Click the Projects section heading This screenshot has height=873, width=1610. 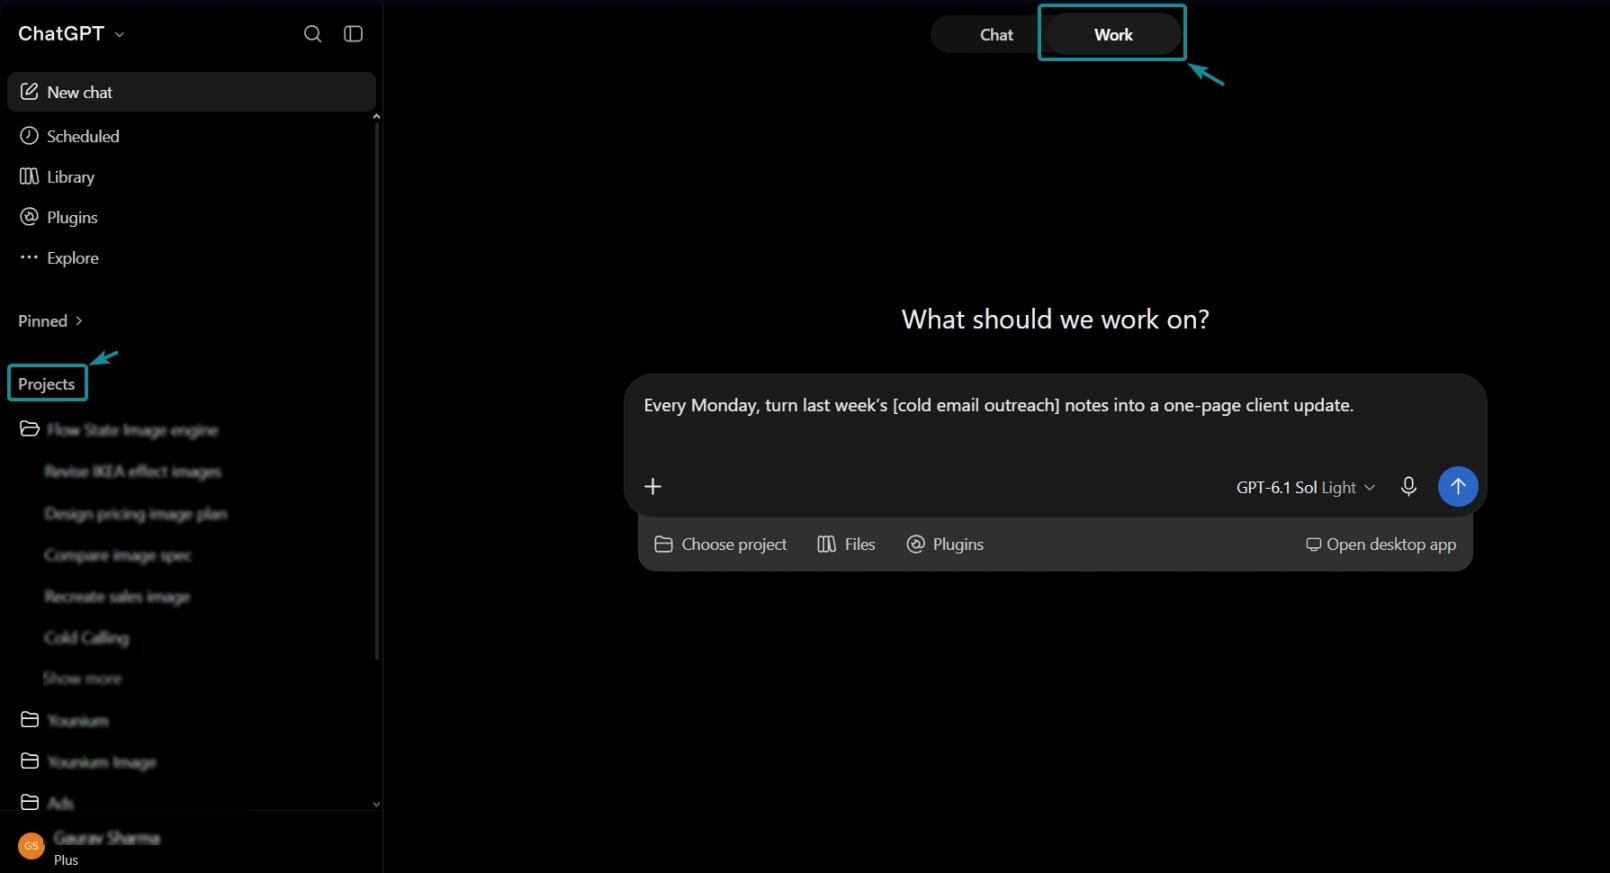pos(47,384)
